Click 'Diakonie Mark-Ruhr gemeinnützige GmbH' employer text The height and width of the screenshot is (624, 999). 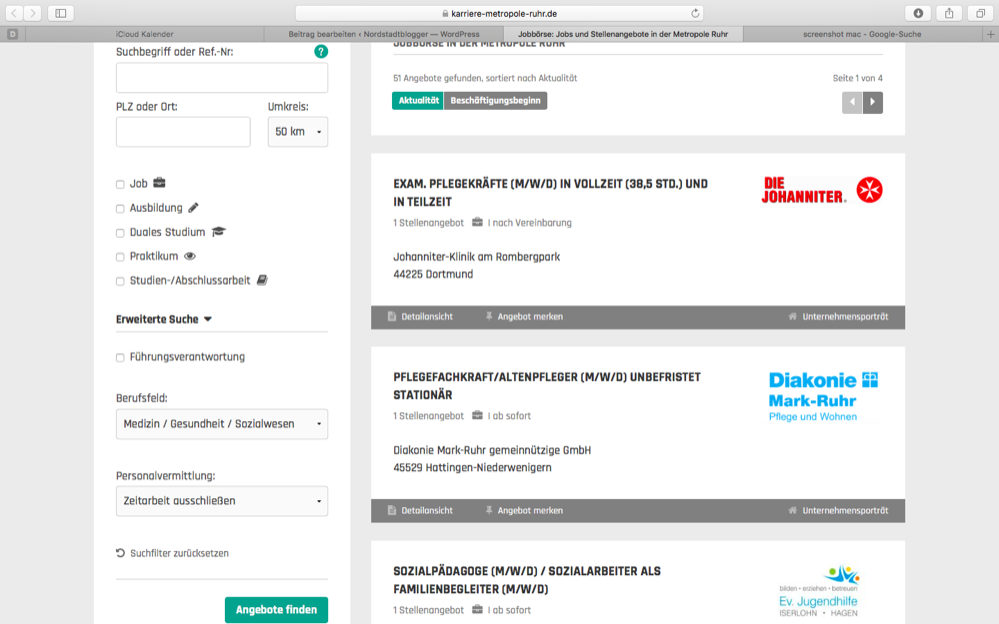[492, 451]
